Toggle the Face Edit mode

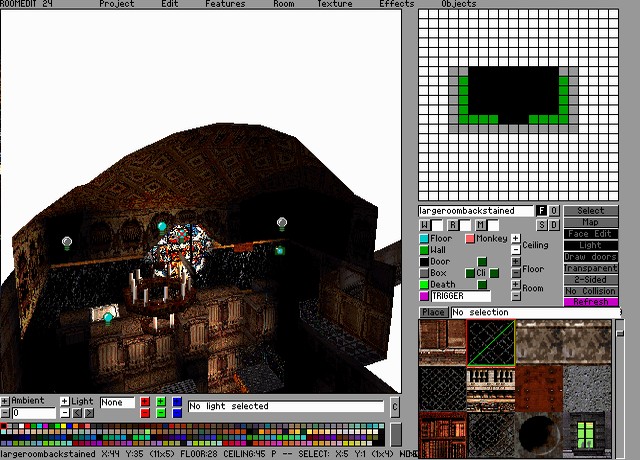[591, 234]
